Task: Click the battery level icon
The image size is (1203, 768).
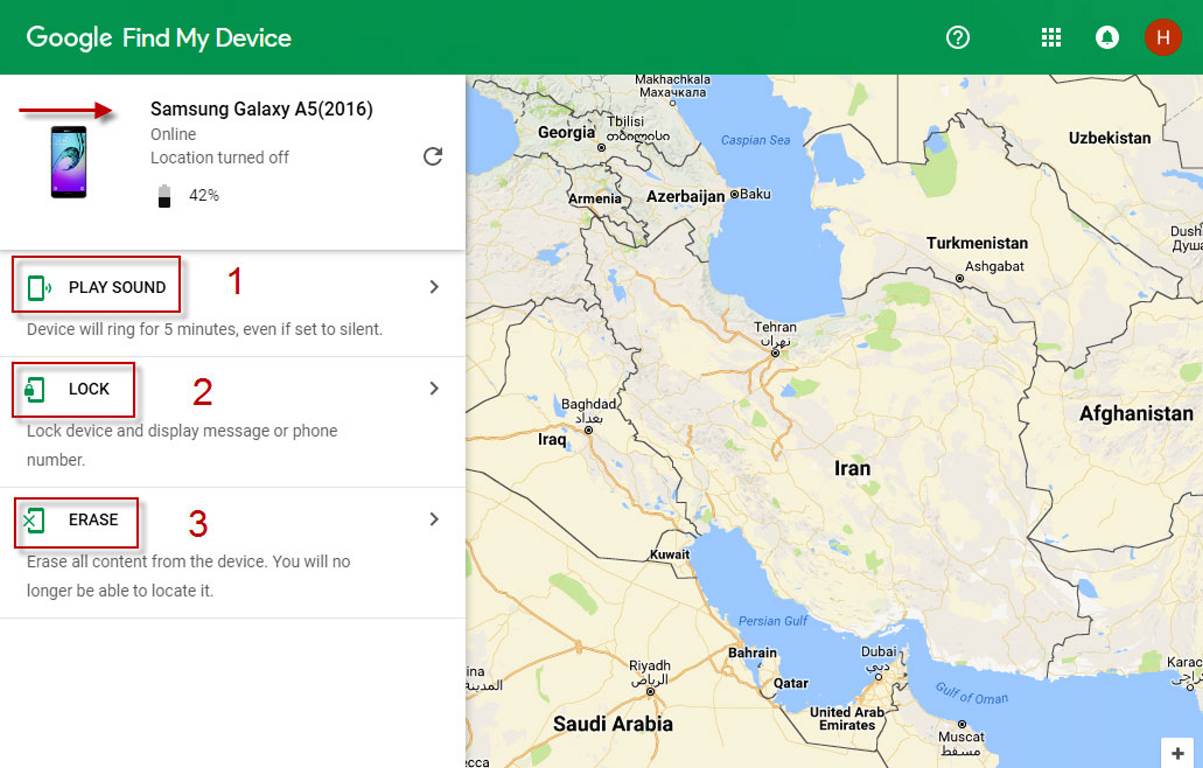Action: [165, 196]
